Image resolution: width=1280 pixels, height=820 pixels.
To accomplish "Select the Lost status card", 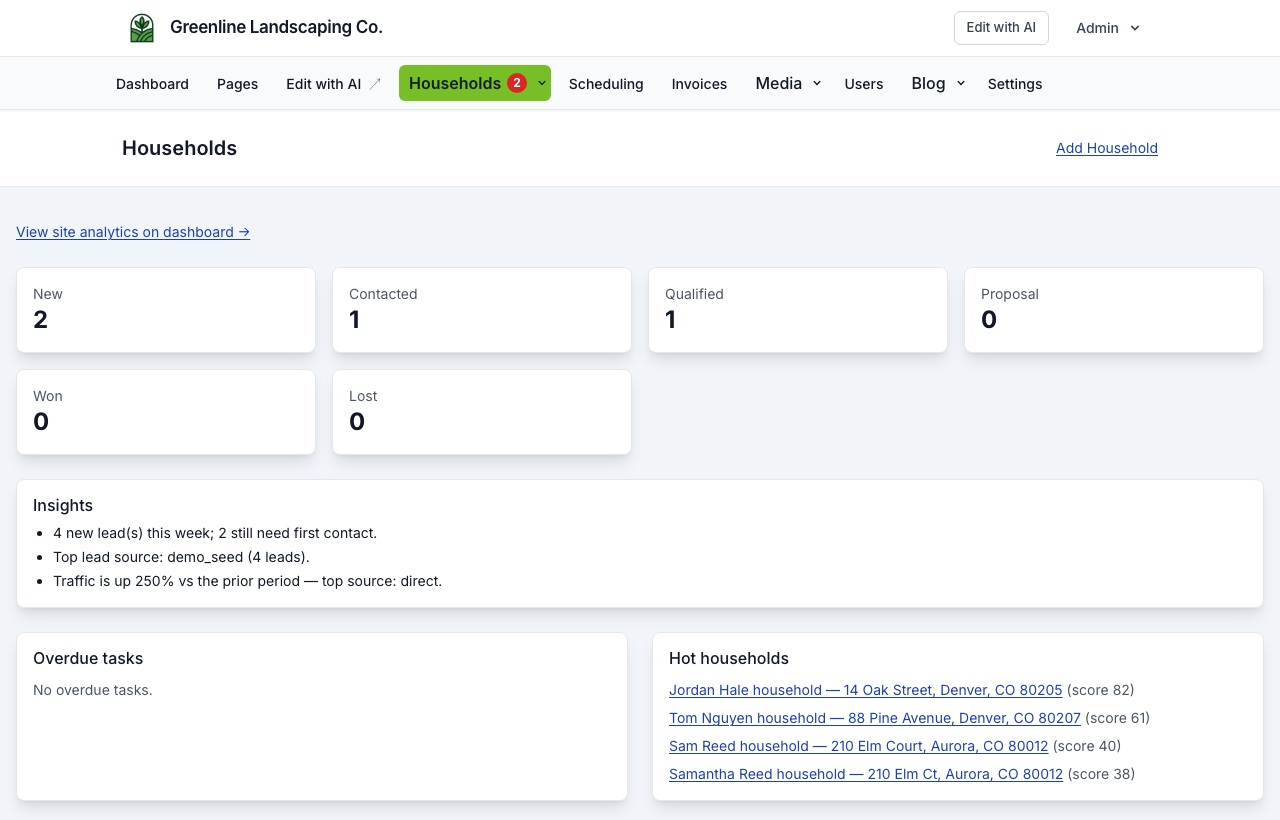I will (x=482, y=412).
